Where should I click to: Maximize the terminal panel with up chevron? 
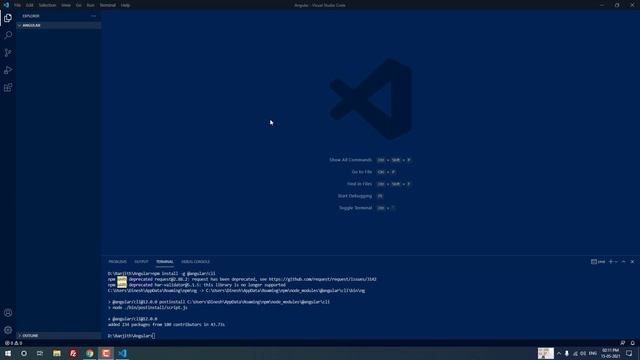coord(623,262)
